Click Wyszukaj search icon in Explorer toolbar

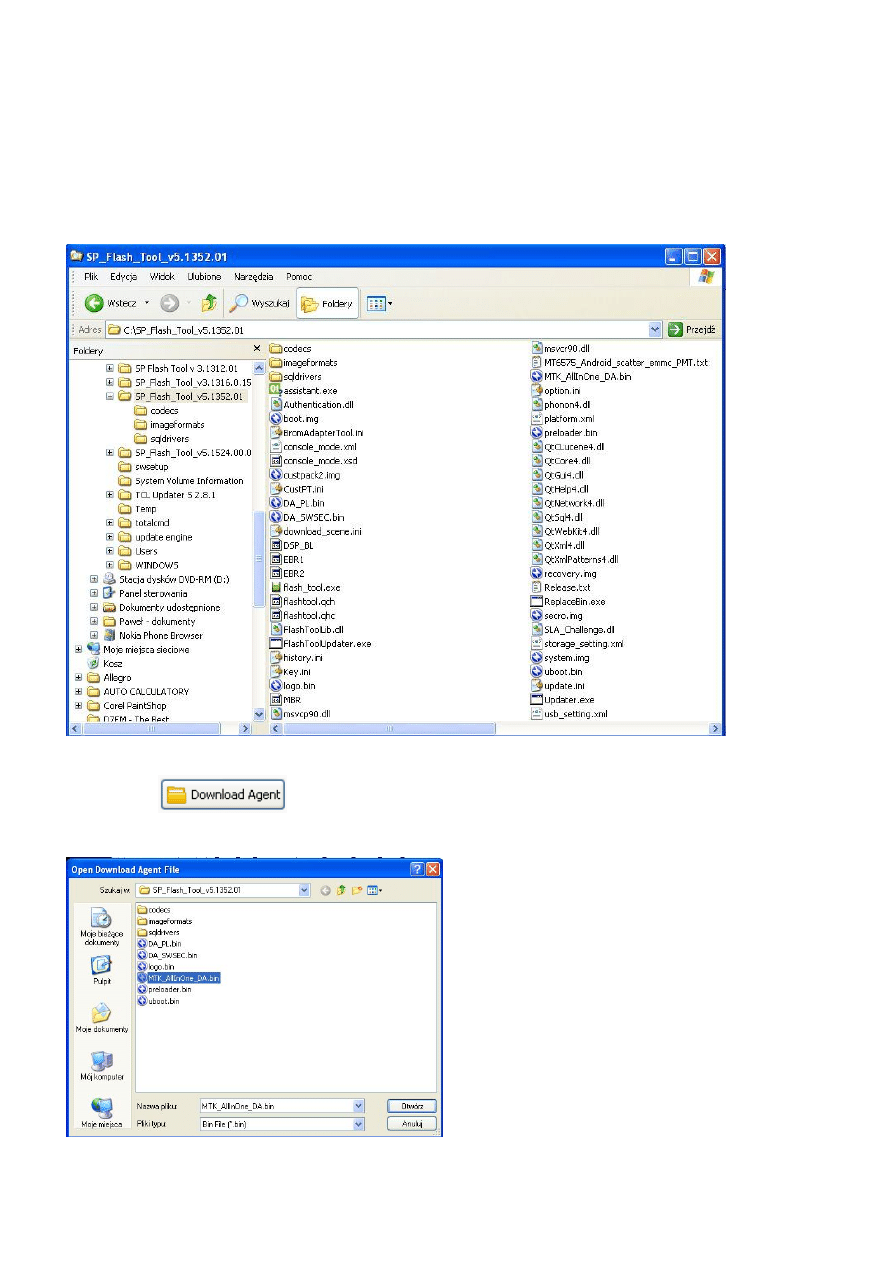pyautogui.click(x=239, y=303)
